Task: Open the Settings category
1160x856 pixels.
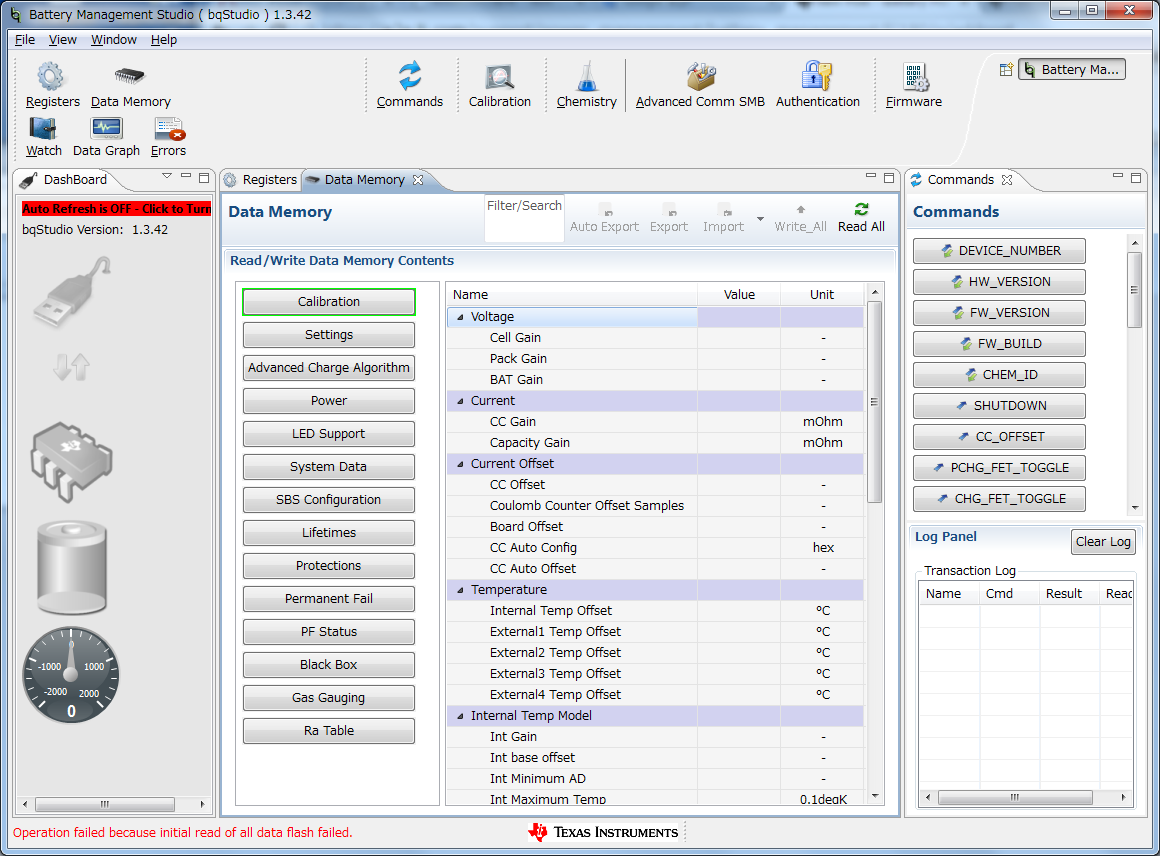Action: pos(329,335)
